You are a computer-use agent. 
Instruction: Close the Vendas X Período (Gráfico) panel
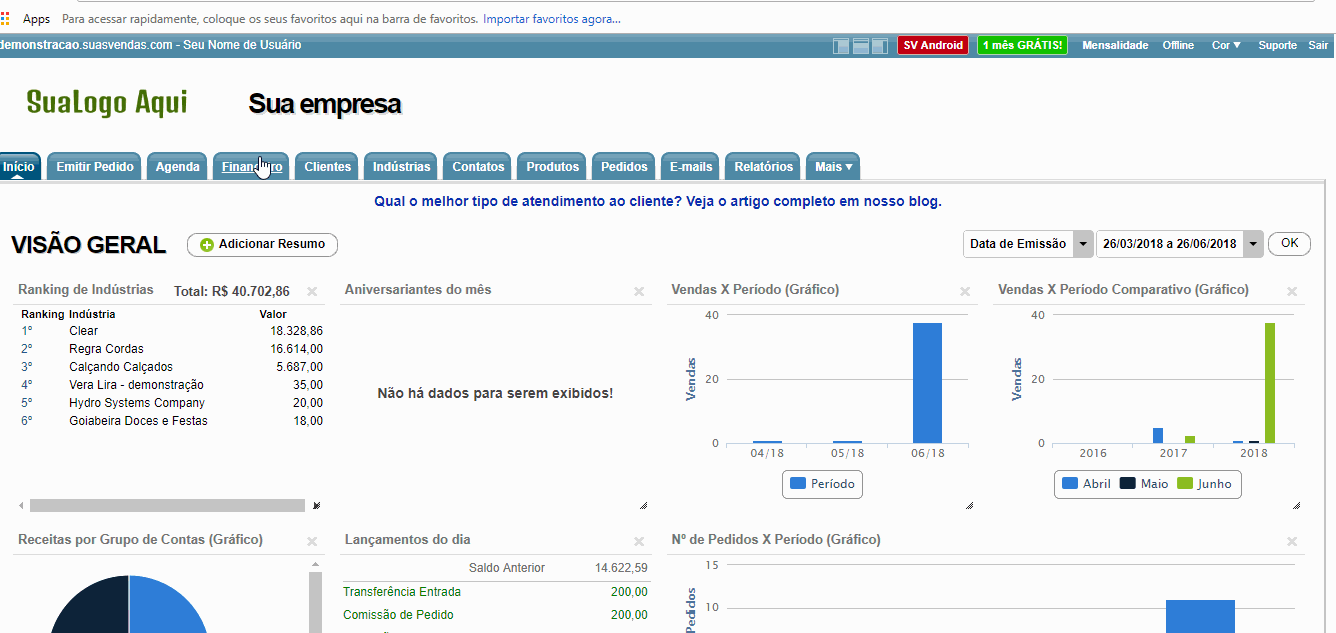965,291
